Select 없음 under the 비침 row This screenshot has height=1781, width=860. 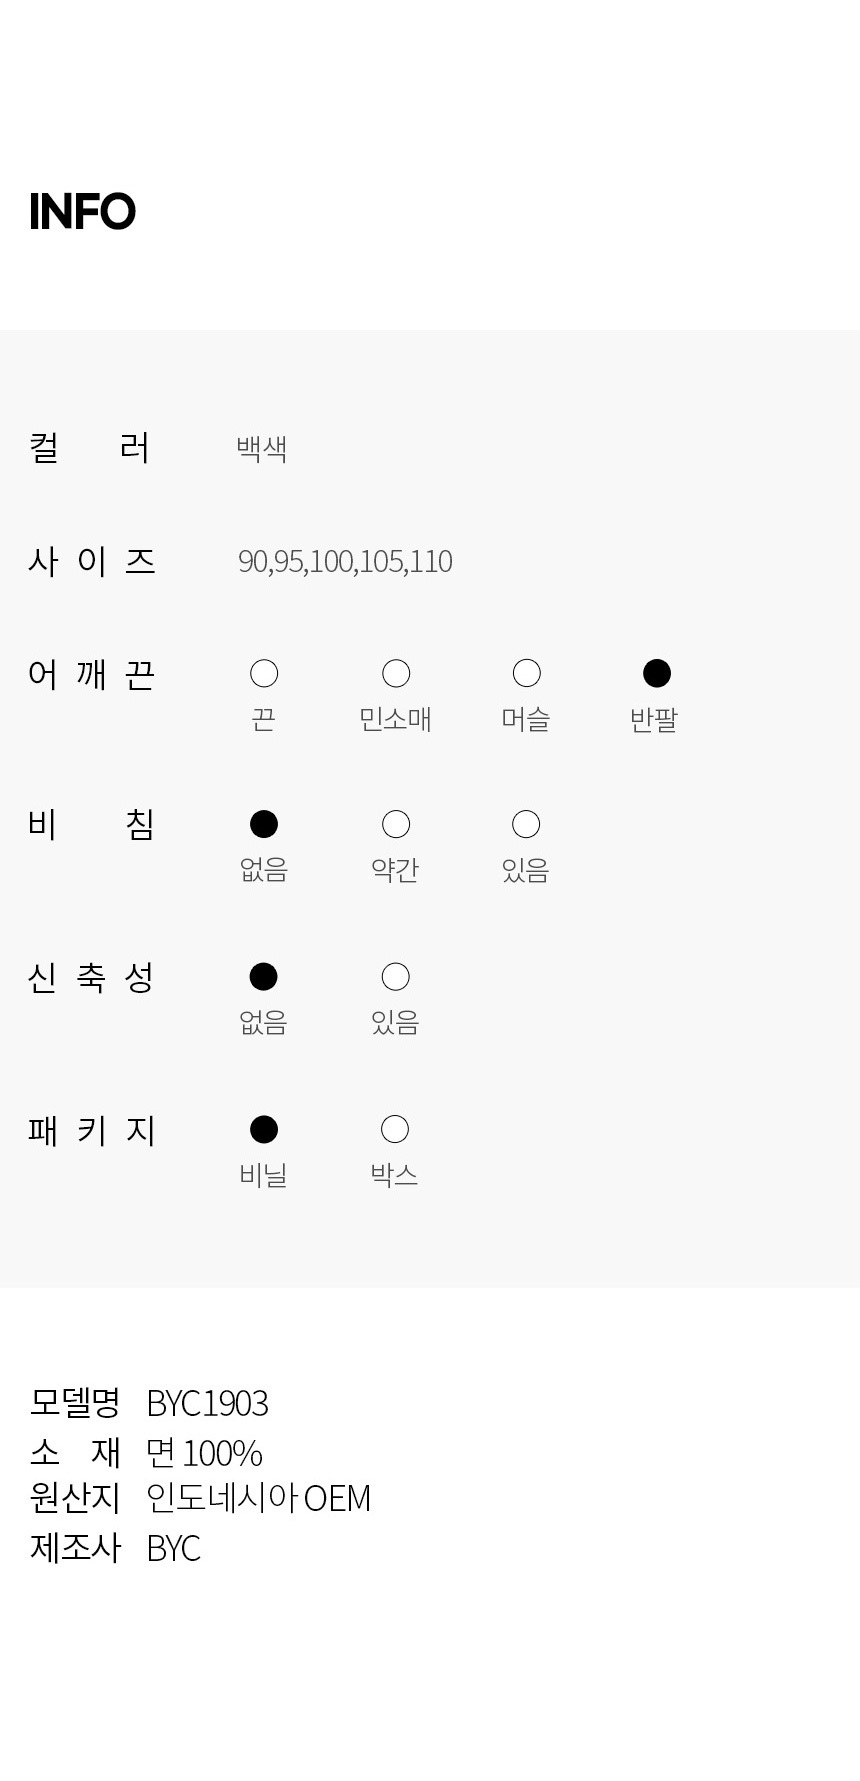coord(264,824)
